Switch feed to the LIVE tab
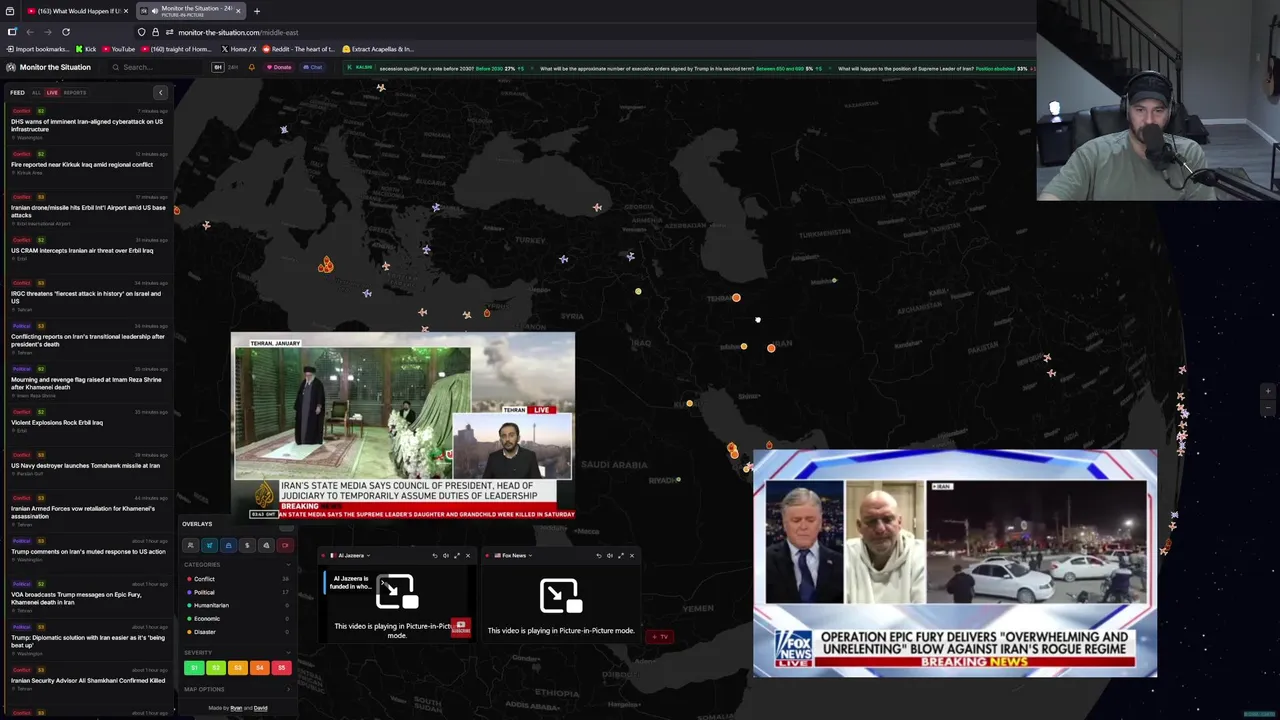 point(52,93)
